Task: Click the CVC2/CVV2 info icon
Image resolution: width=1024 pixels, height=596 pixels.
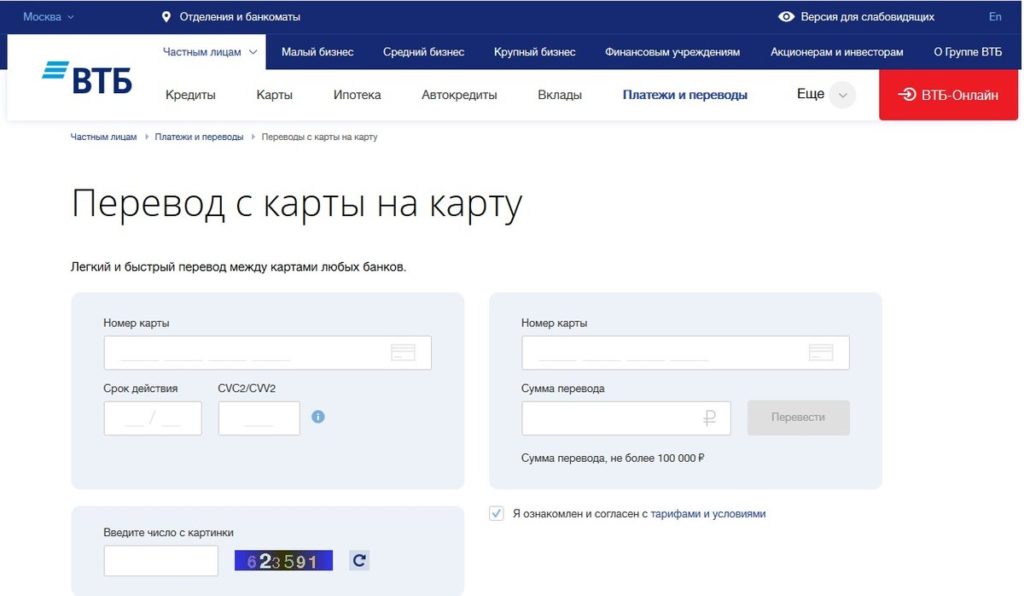Action: pos(318,416)
